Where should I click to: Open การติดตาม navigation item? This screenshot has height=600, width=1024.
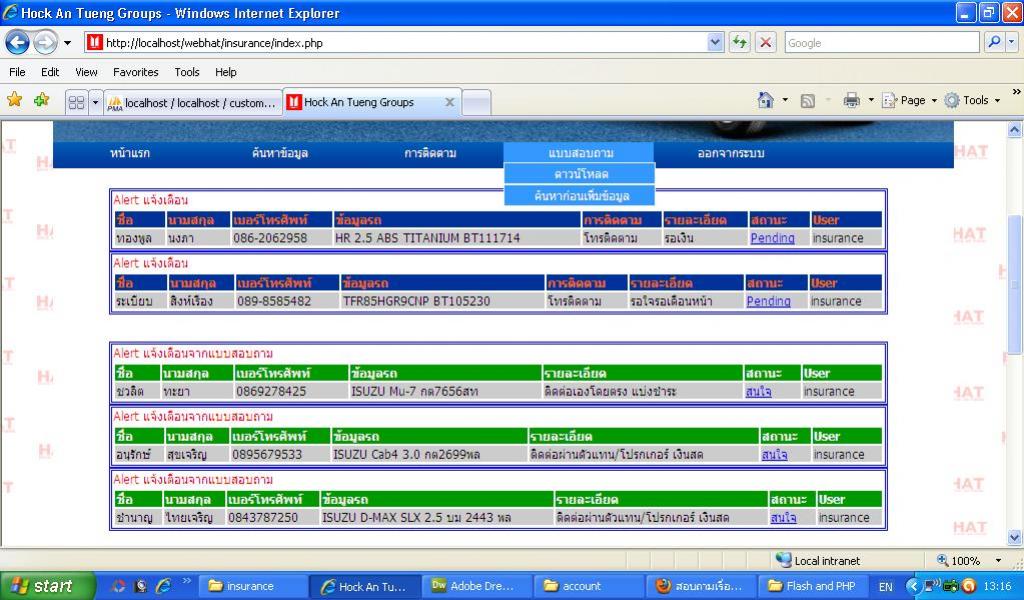(430, 153)
